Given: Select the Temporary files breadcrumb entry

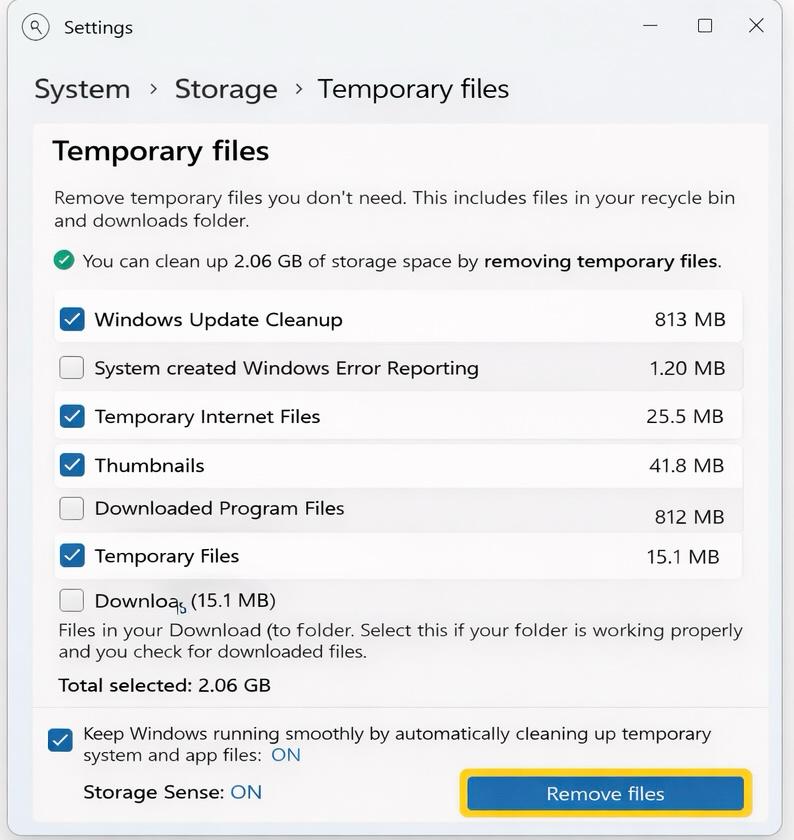Looking at the screenshot, I should (413, 89).
